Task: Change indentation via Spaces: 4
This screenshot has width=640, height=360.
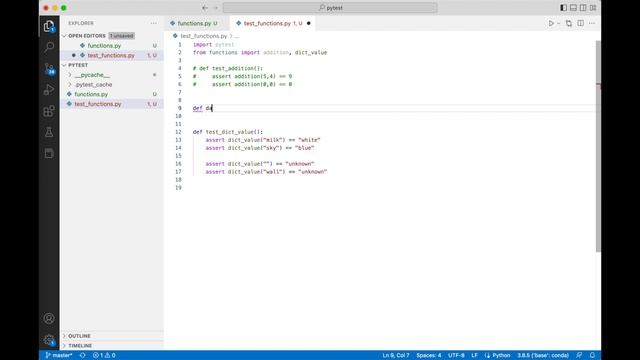Action: tap(429, 356)
